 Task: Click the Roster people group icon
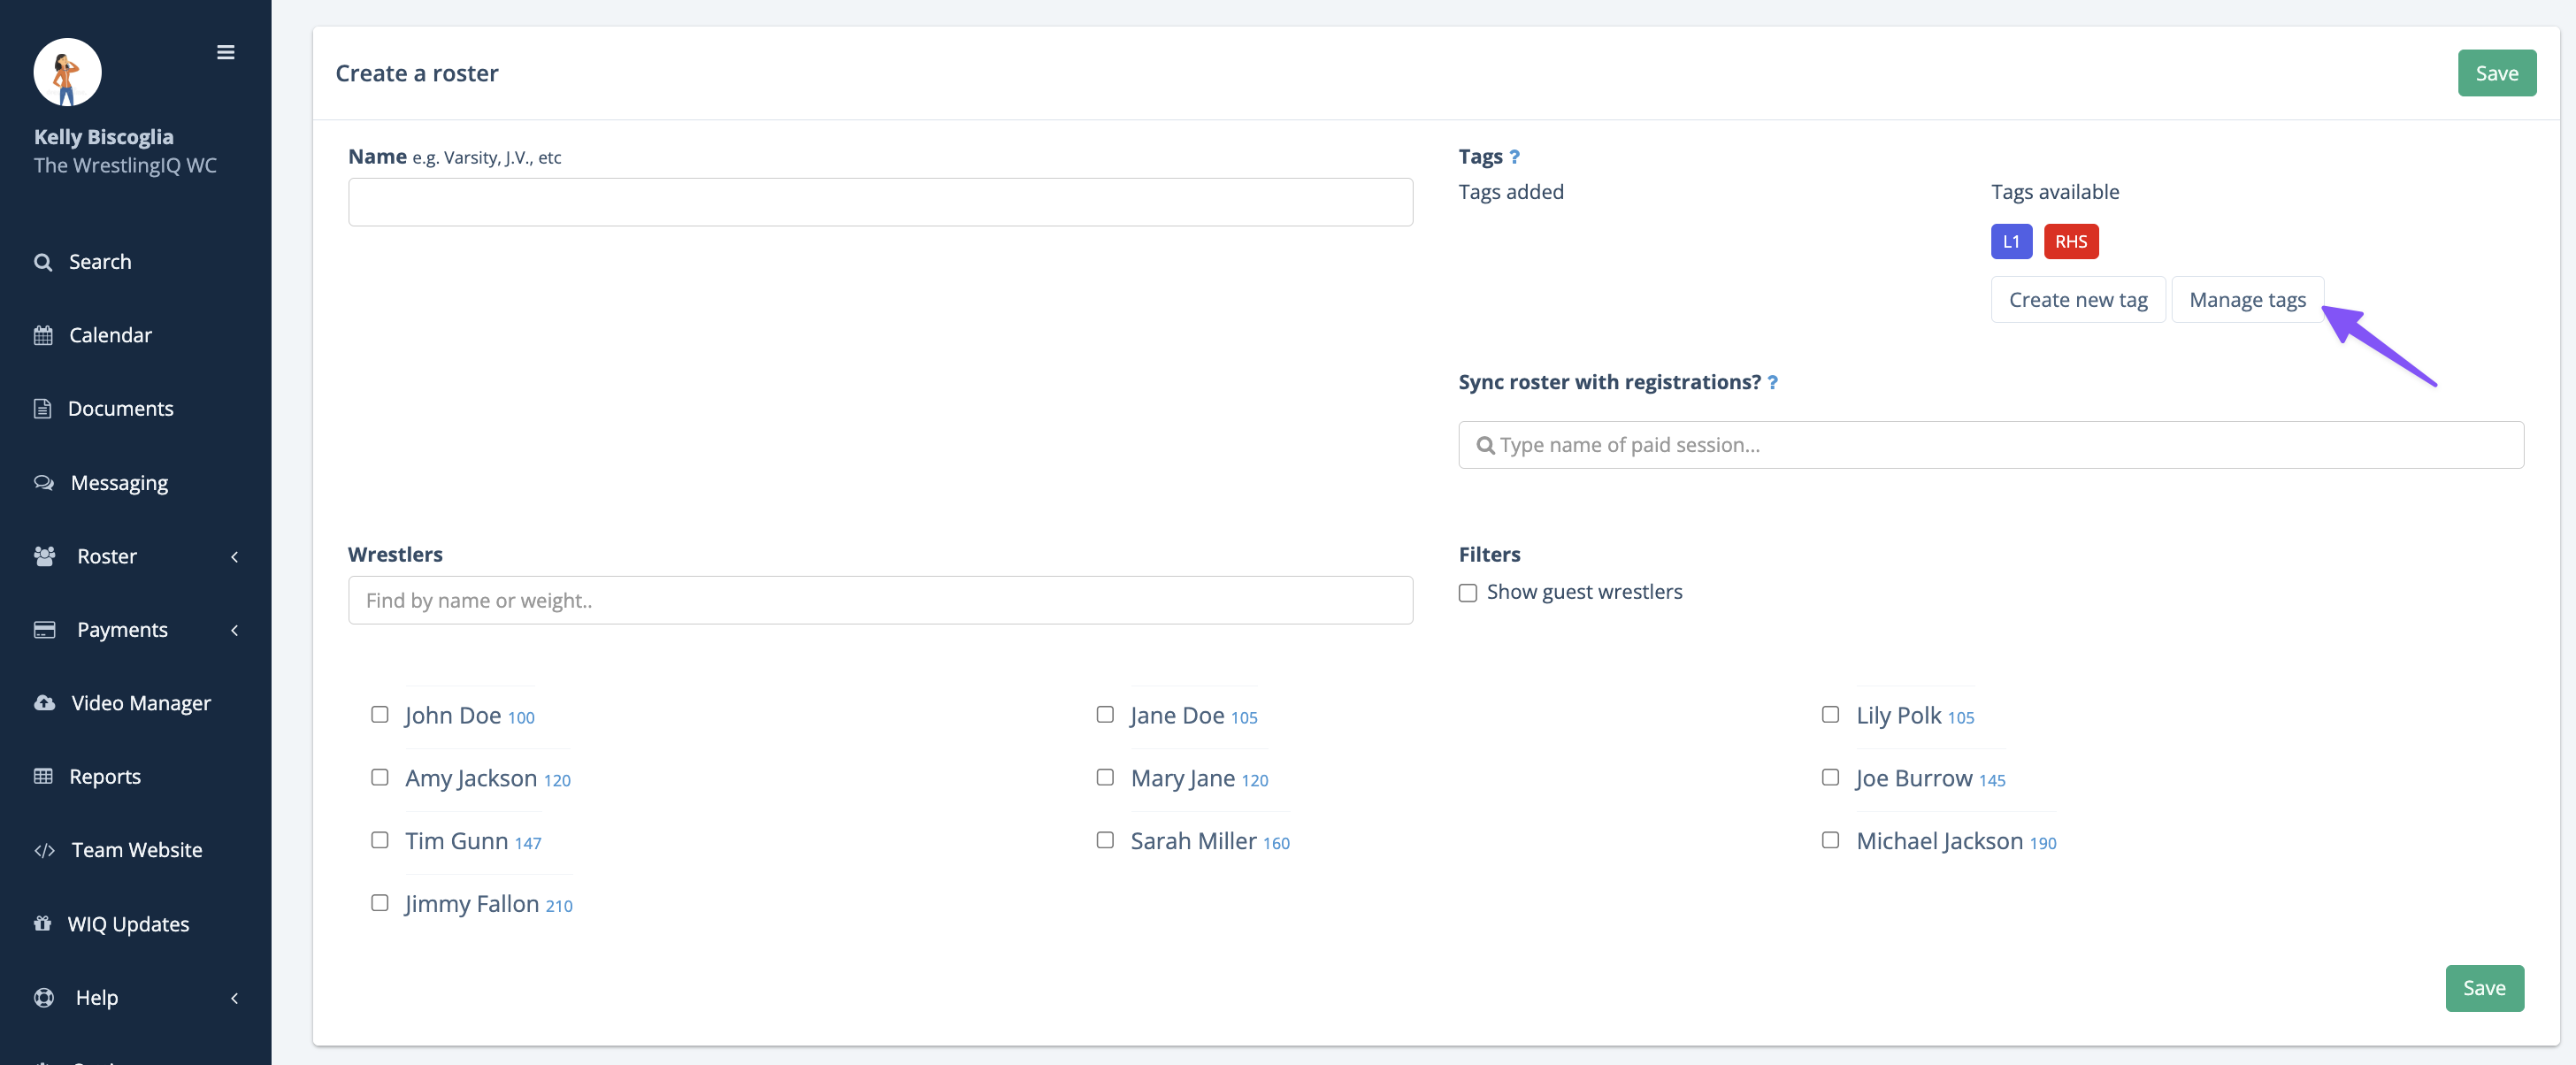(x=45, y=556)
